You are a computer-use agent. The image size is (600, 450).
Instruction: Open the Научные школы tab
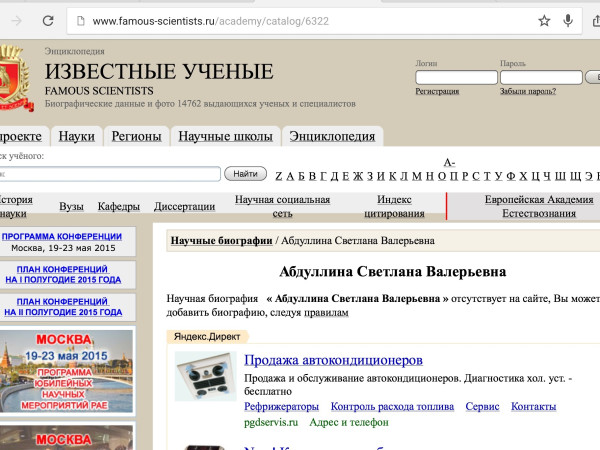click(x=225, y=136)
